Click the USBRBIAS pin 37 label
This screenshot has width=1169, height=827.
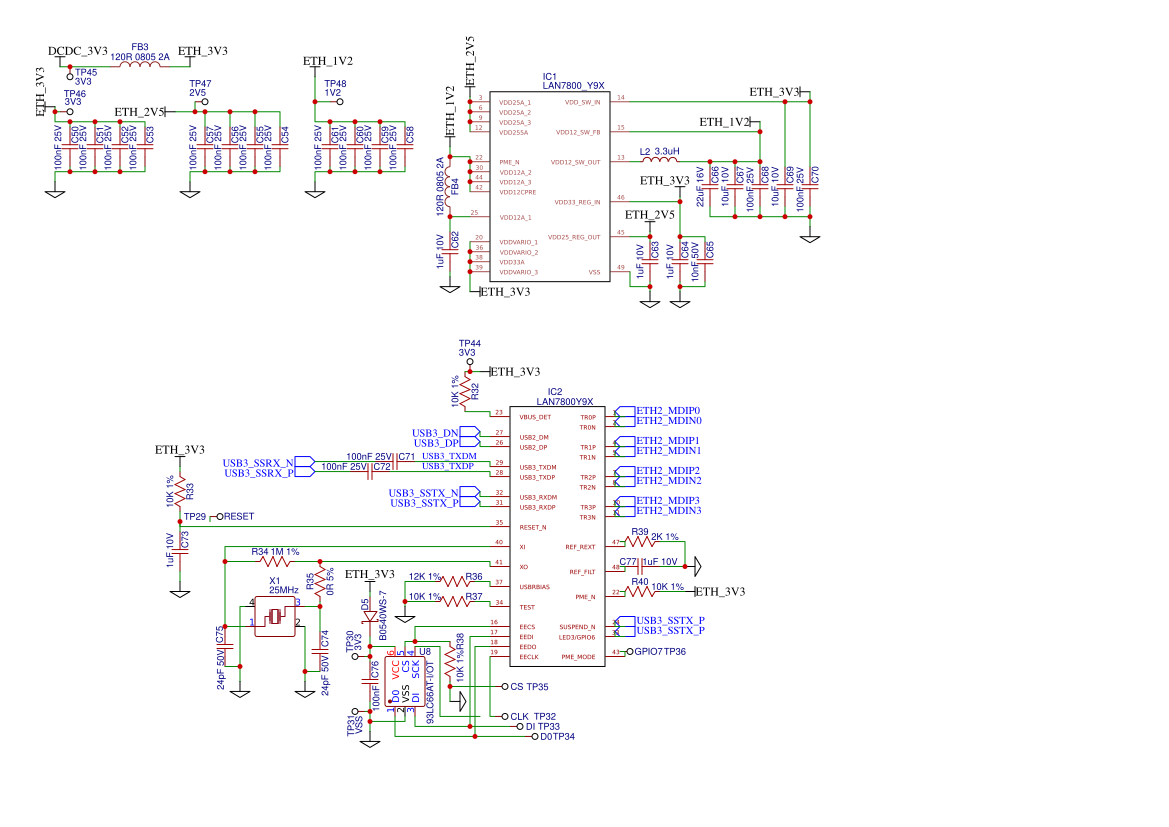point(535,587)
